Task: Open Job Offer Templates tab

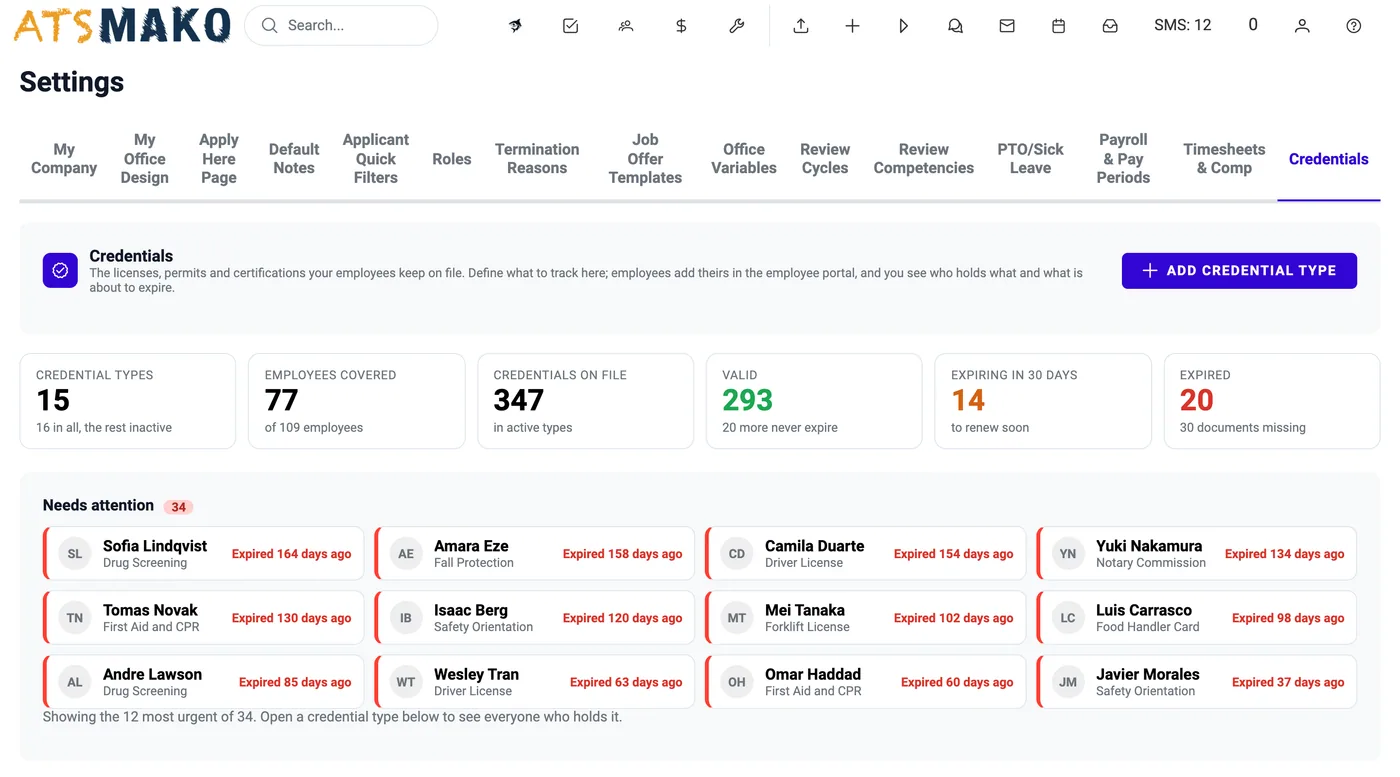Action: coord(645,159)
